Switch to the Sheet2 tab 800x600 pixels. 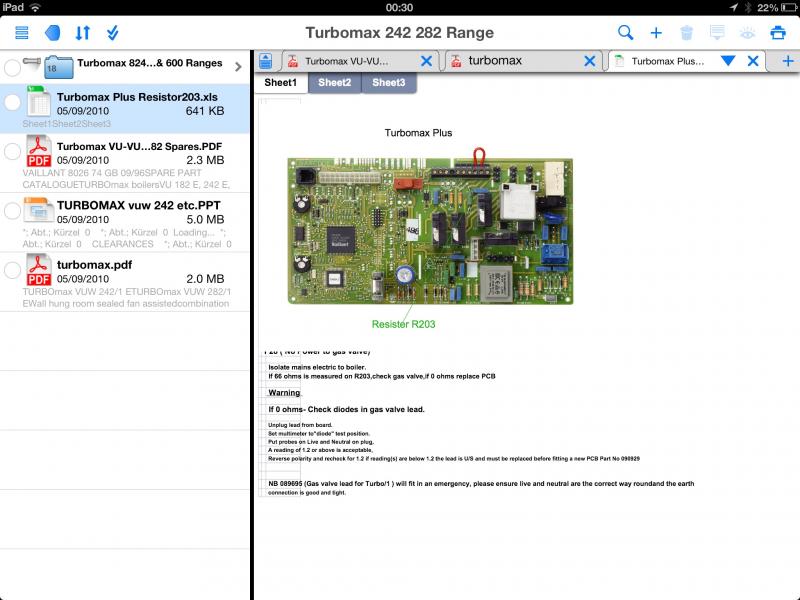(x=335, y=83)
